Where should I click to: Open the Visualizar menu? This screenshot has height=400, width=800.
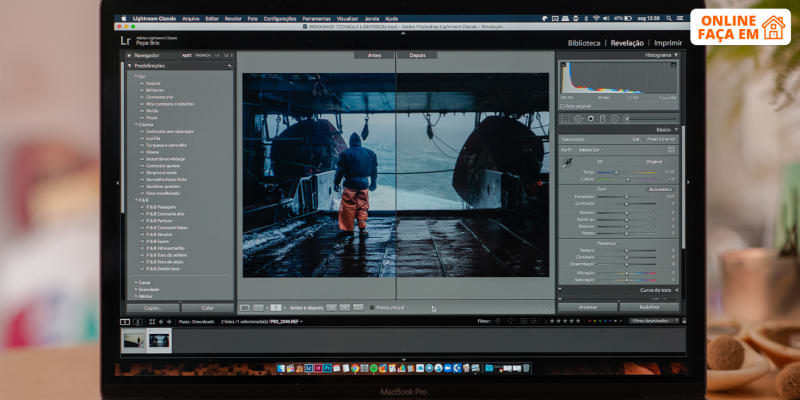click(x=347, y=18)
